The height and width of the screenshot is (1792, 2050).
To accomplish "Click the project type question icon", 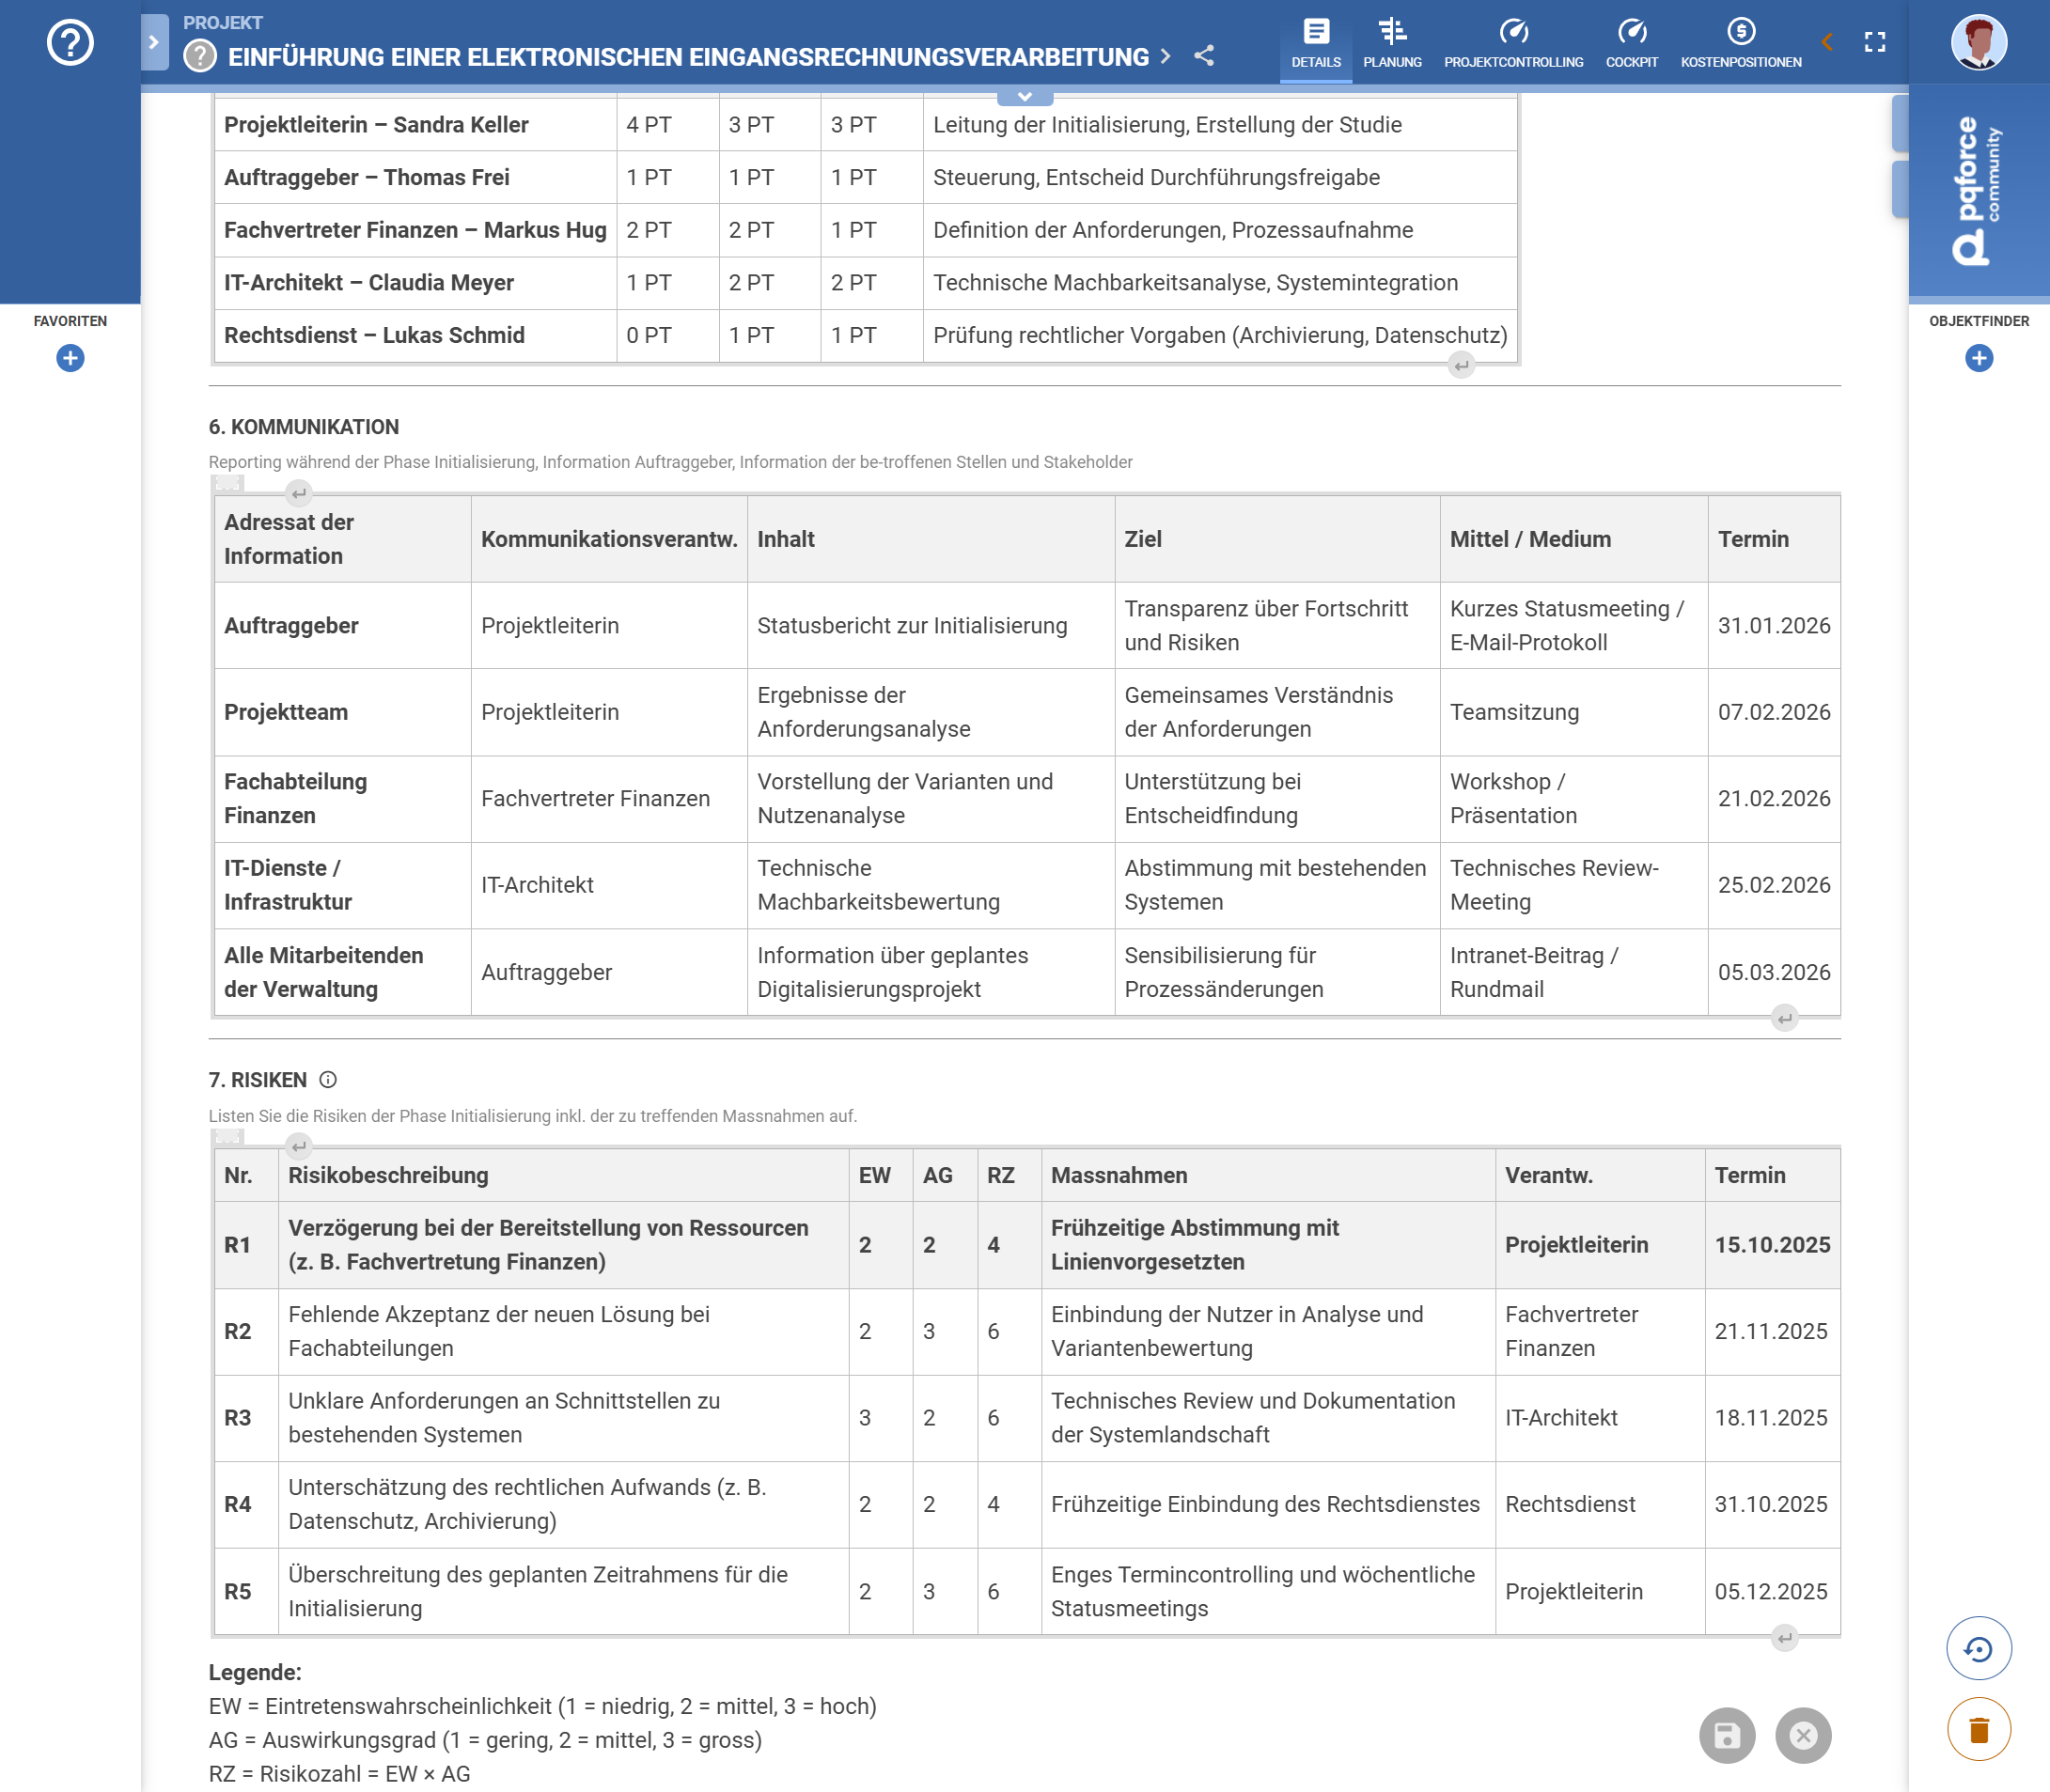I will [x=200, y=56].
